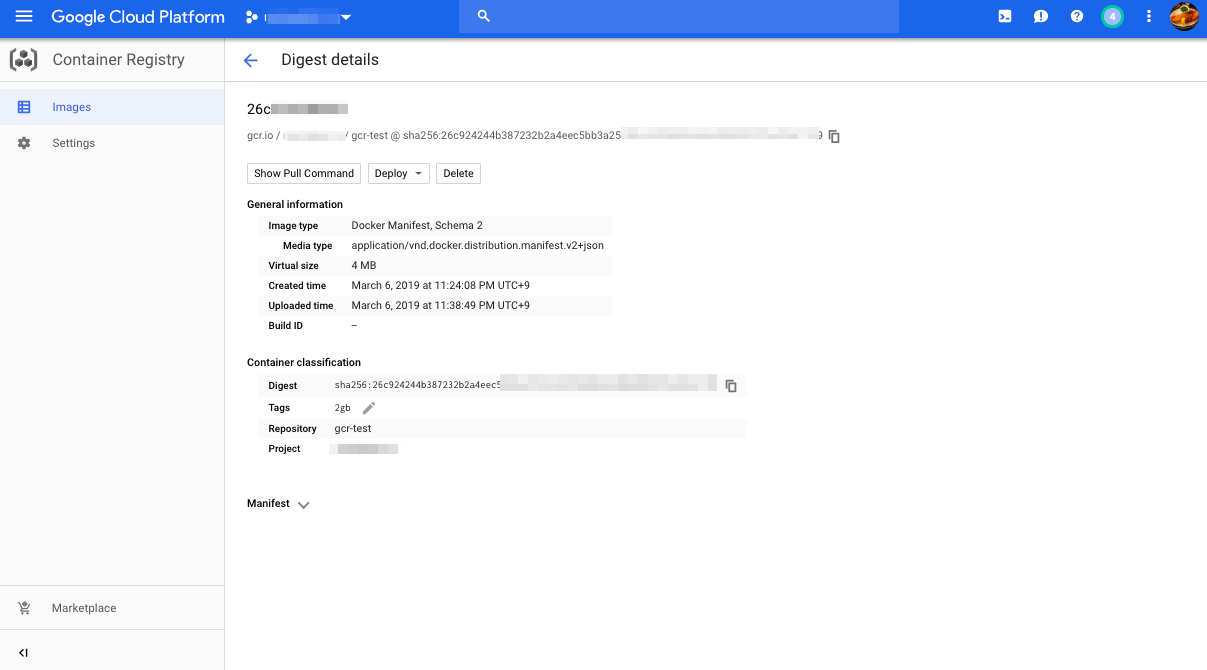Focus the top search bar field
Image resolution: width=1207 pixels, height=670 pixels.
click(x=679, y=16)
